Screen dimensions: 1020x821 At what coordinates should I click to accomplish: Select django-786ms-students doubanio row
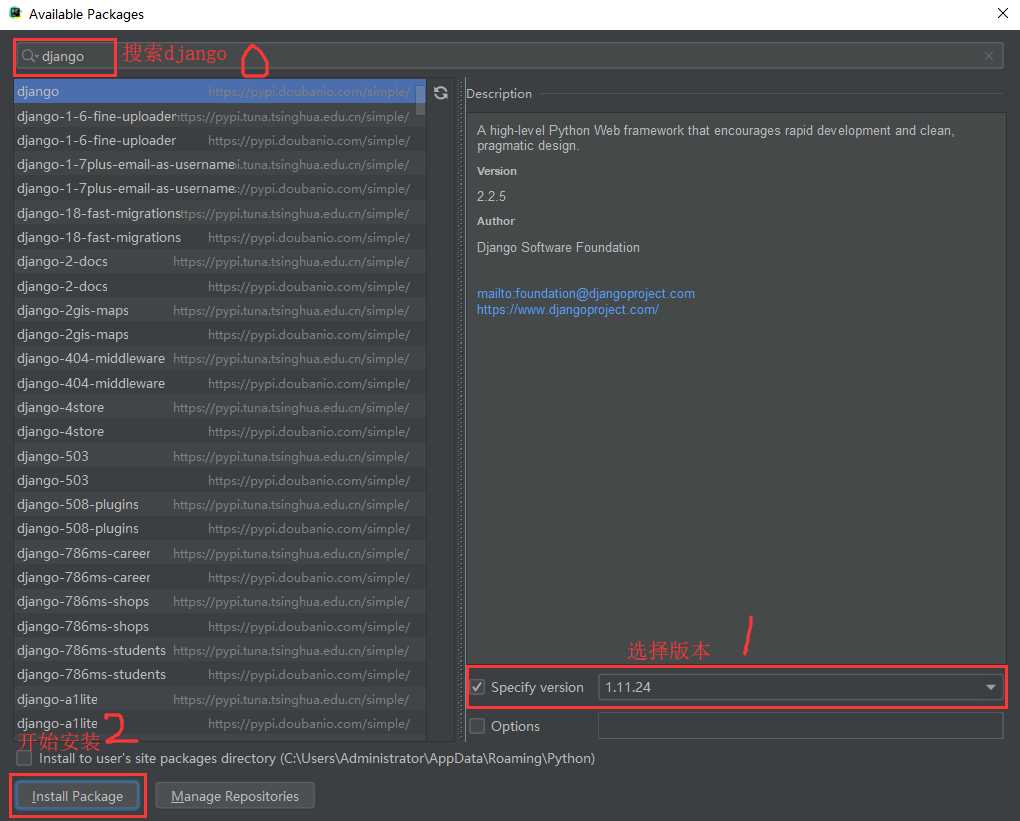coord(220,674)
